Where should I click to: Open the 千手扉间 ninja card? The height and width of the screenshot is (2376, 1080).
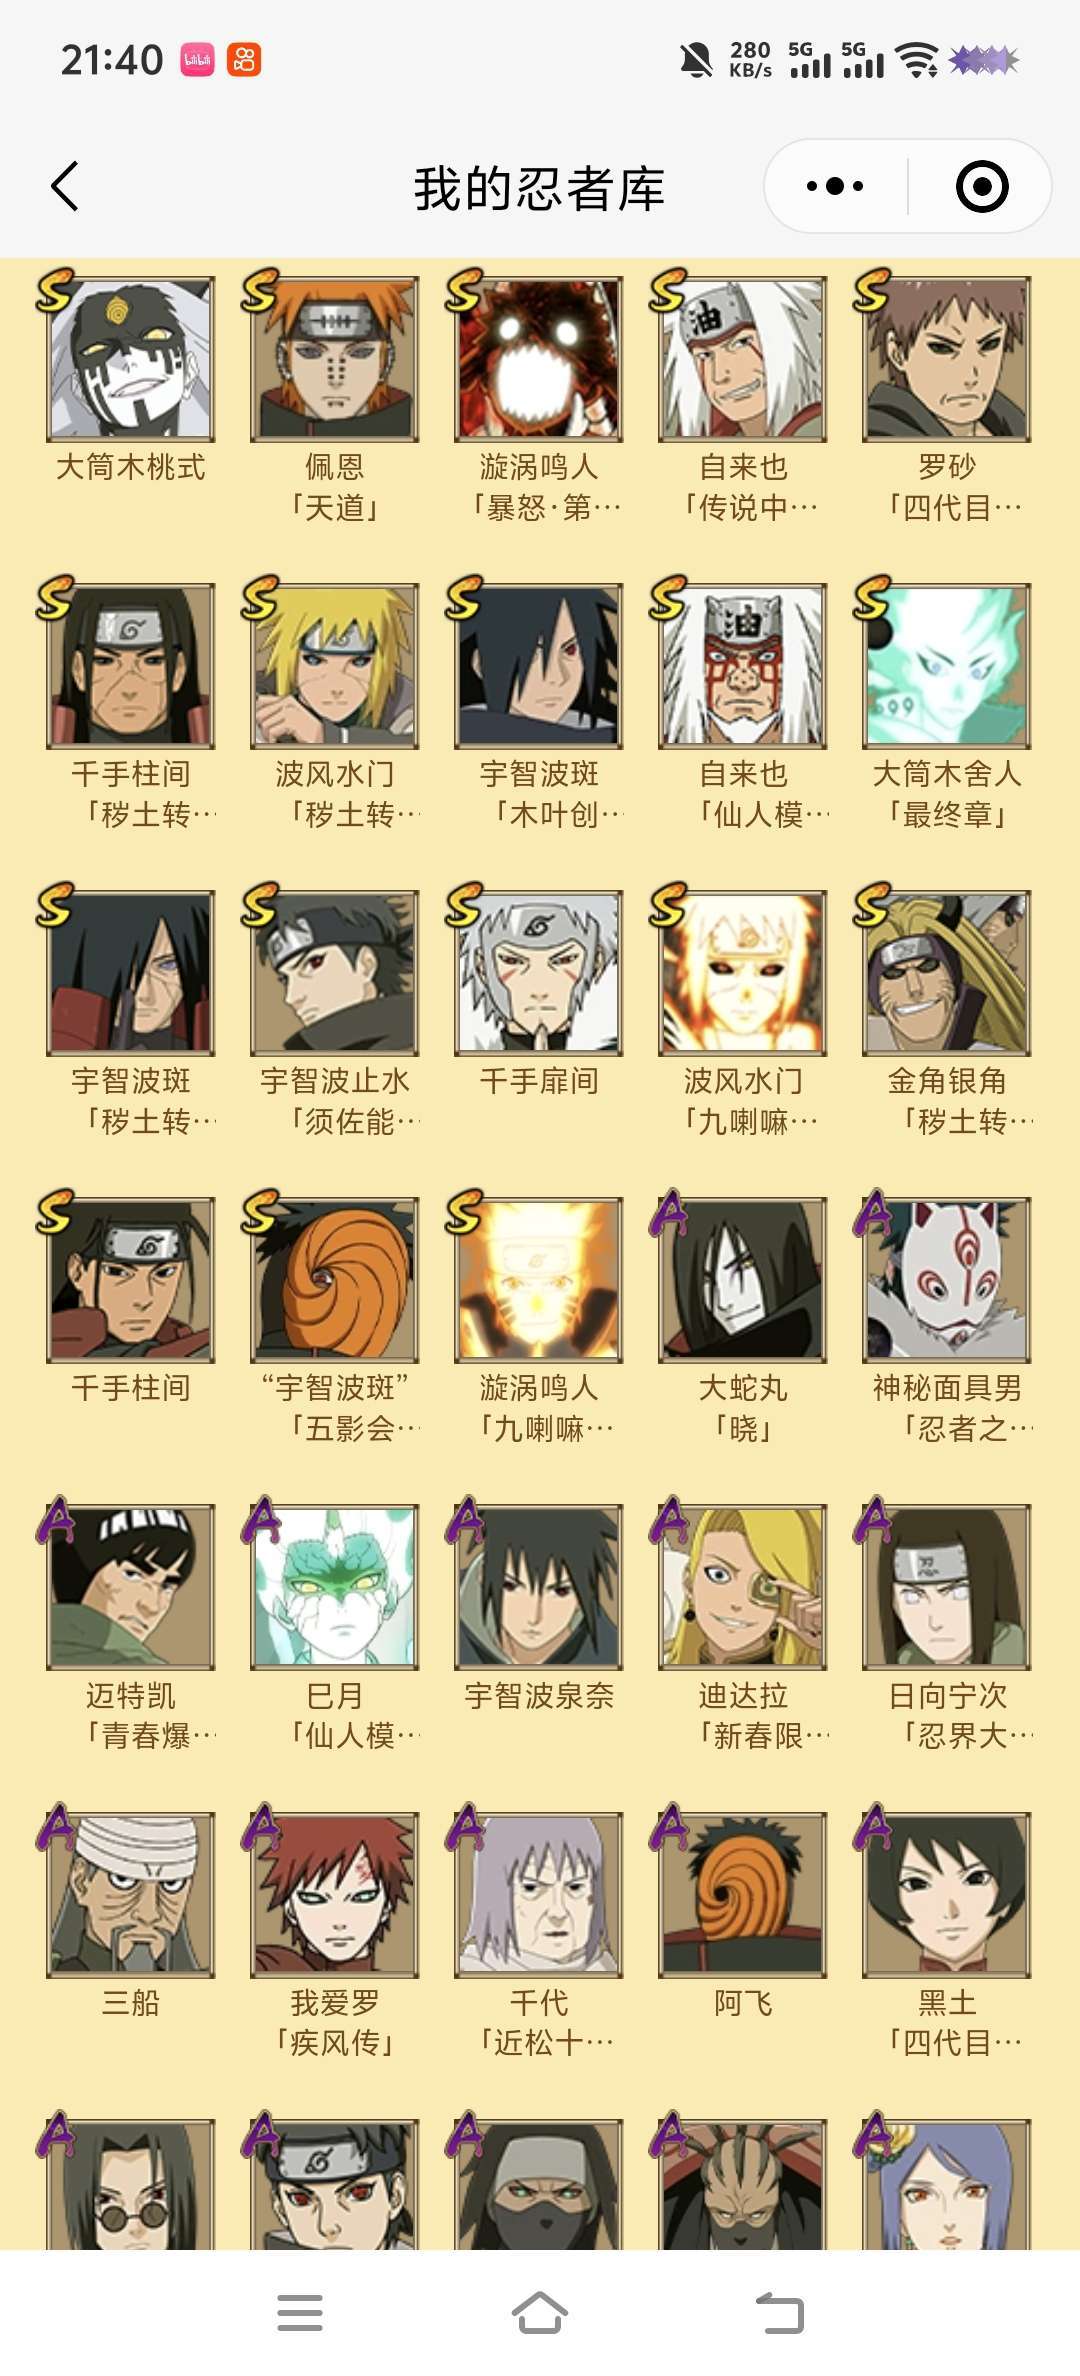[x=539, y=973]
